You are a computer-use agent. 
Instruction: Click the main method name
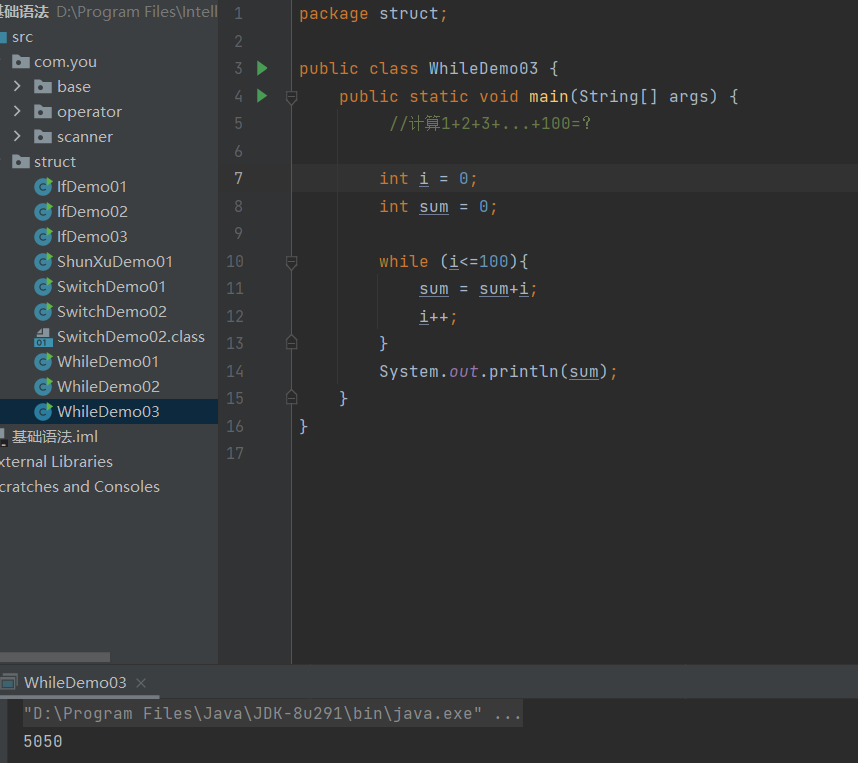pos(549,96)
